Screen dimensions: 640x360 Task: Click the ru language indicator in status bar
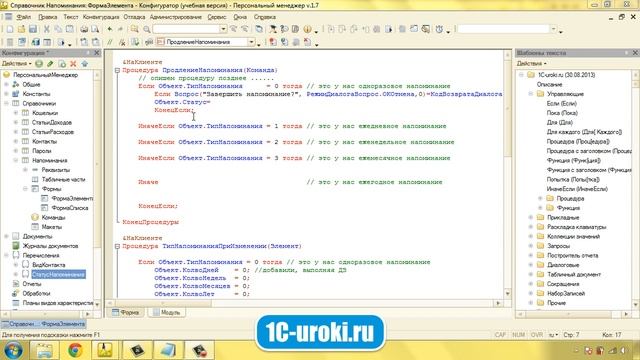pyautogui.click(x=553, y=335)
